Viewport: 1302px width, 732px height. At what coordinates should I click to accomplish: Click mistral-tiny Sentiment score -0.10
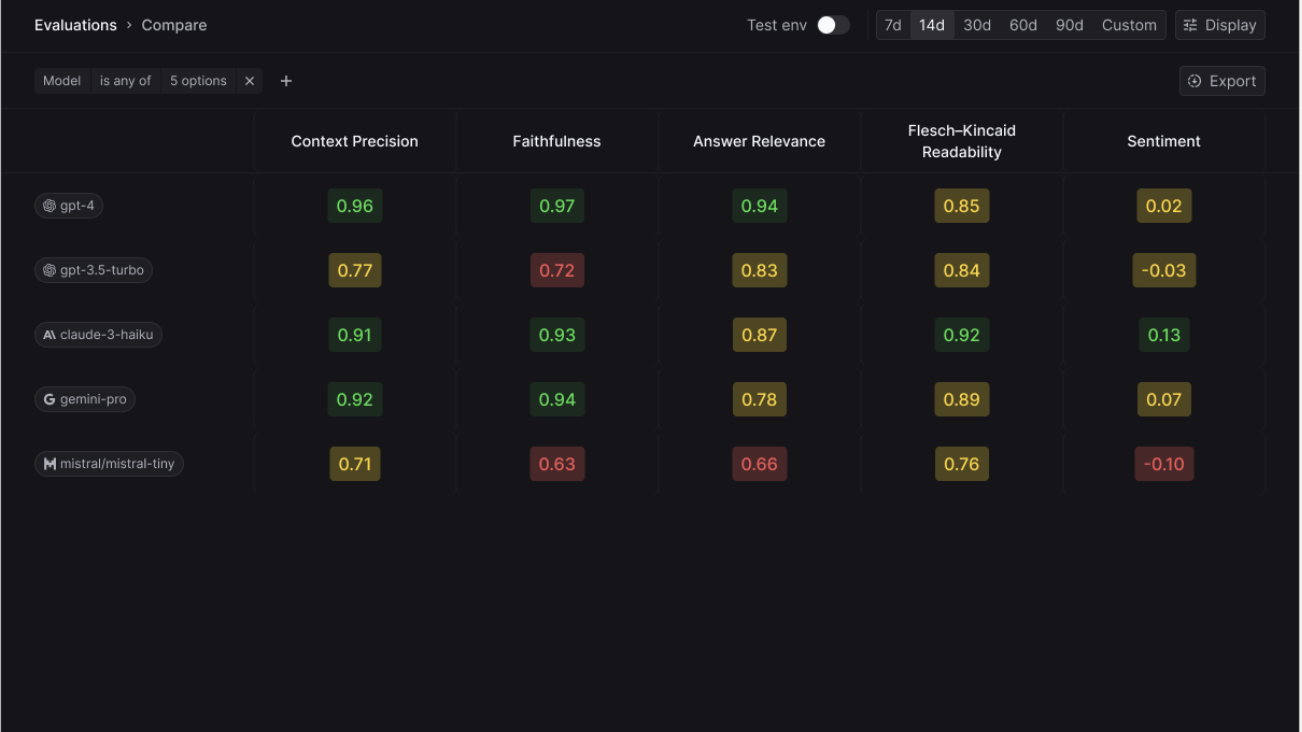pos(1164,464)
